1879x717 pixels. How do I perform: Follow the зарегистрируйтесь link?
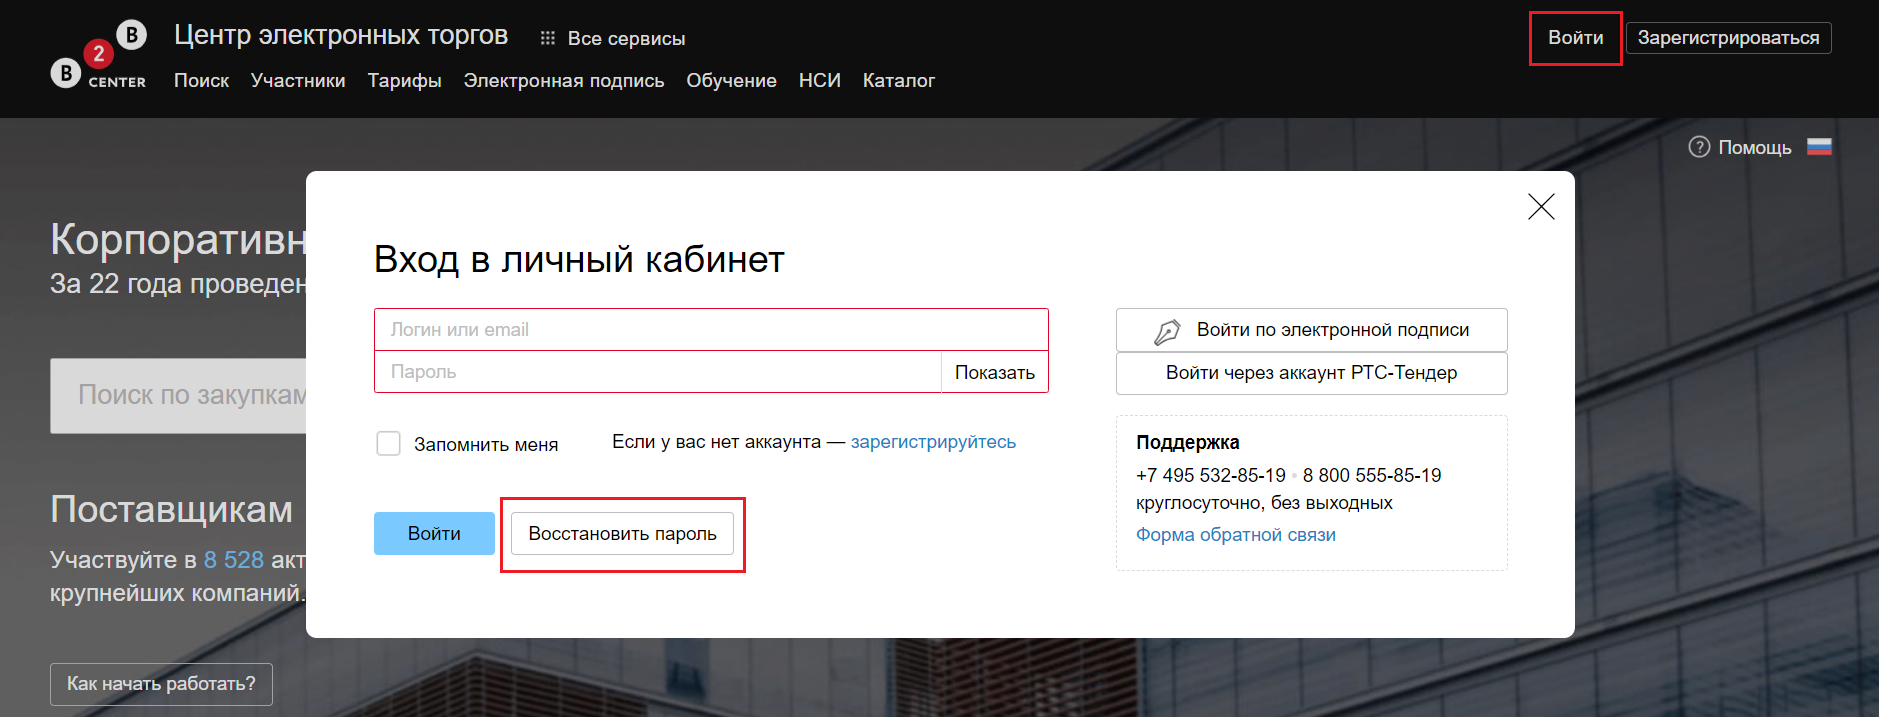[932, 442]
